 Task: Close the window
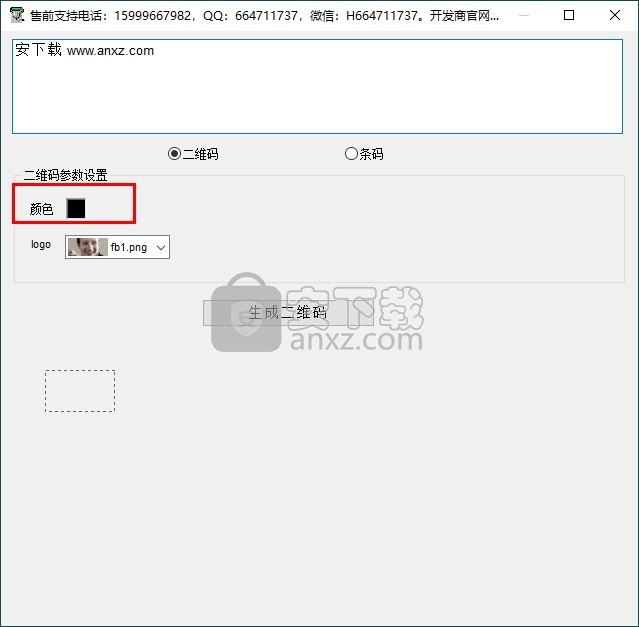[x=615, y=15]
